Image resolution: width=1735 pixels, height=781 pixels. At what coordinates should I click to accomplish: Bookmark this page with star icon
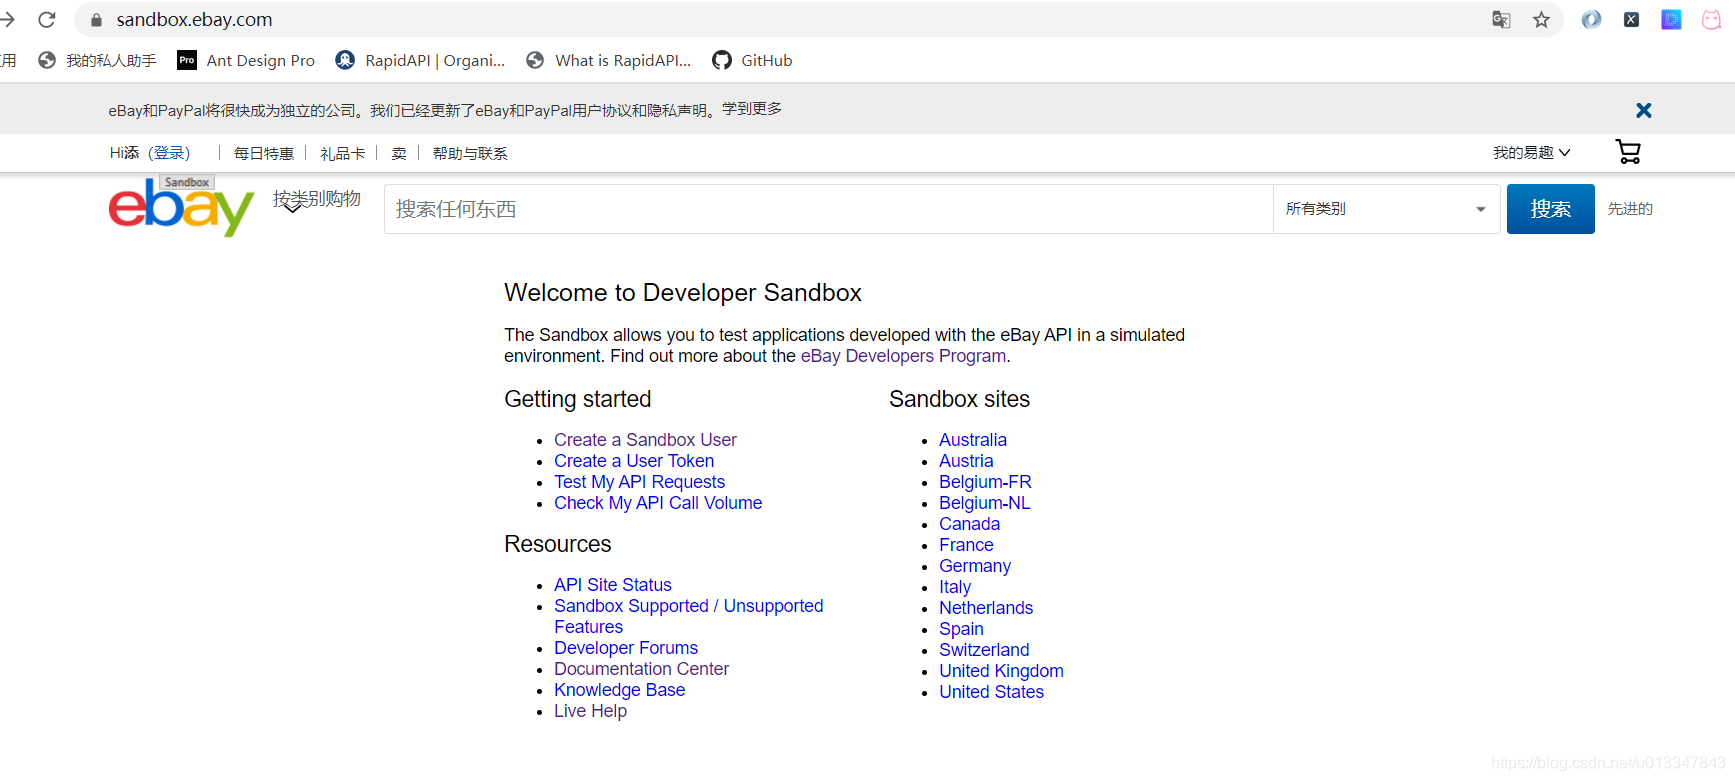tap(1541, 20)
